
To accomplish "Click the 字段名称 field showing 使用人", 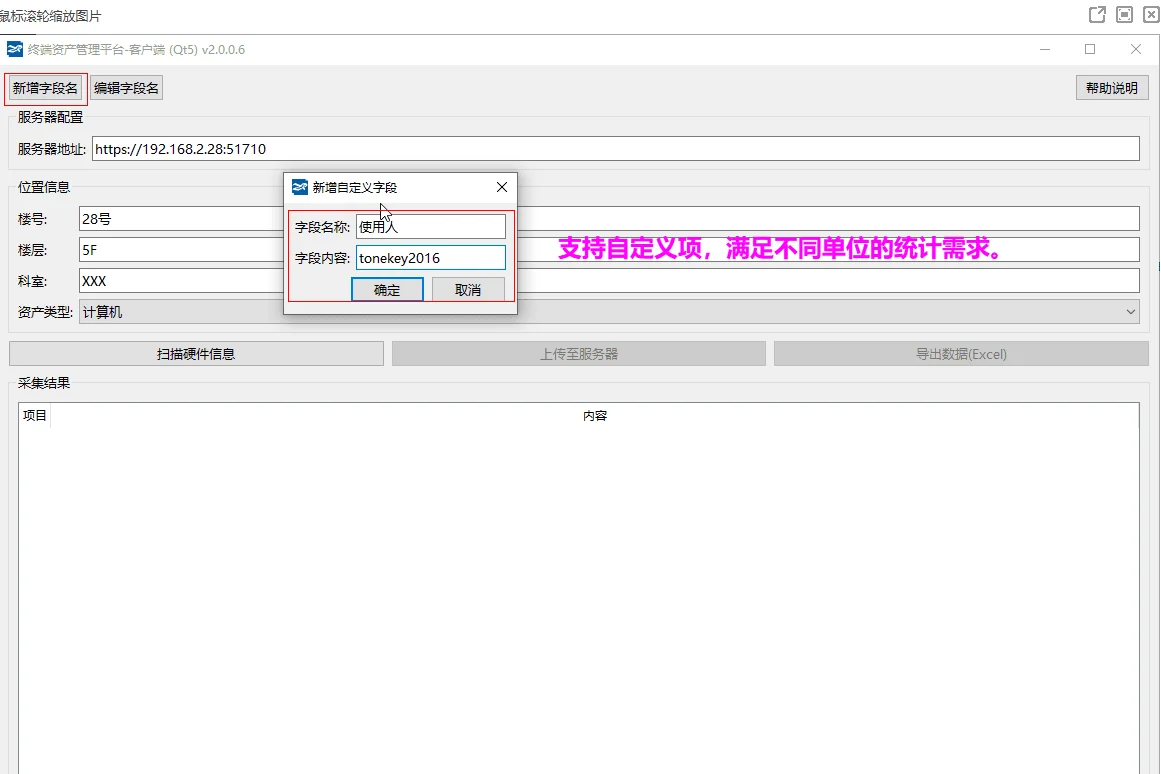I will [x=430, y=226].
